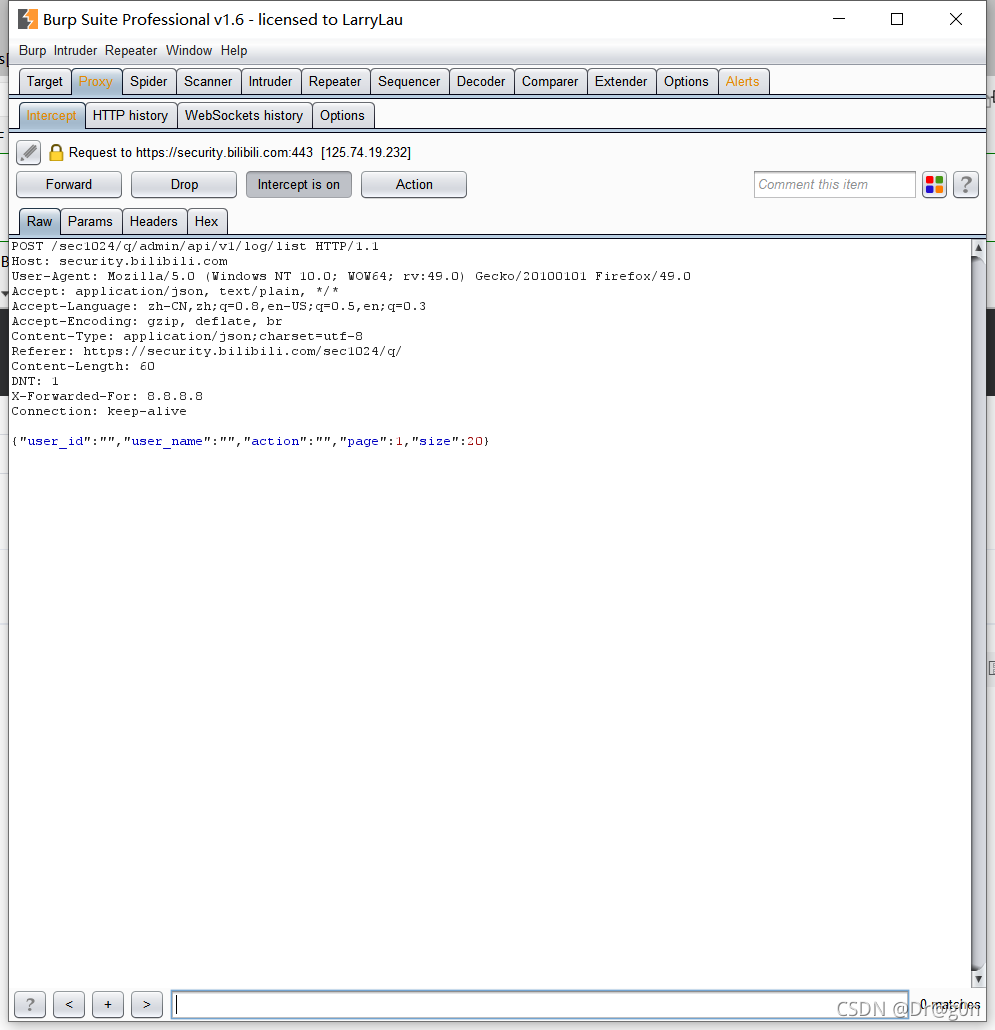Click the JSON body line with user_id
Screen dimensions: 995x1030
click(250, 441)
